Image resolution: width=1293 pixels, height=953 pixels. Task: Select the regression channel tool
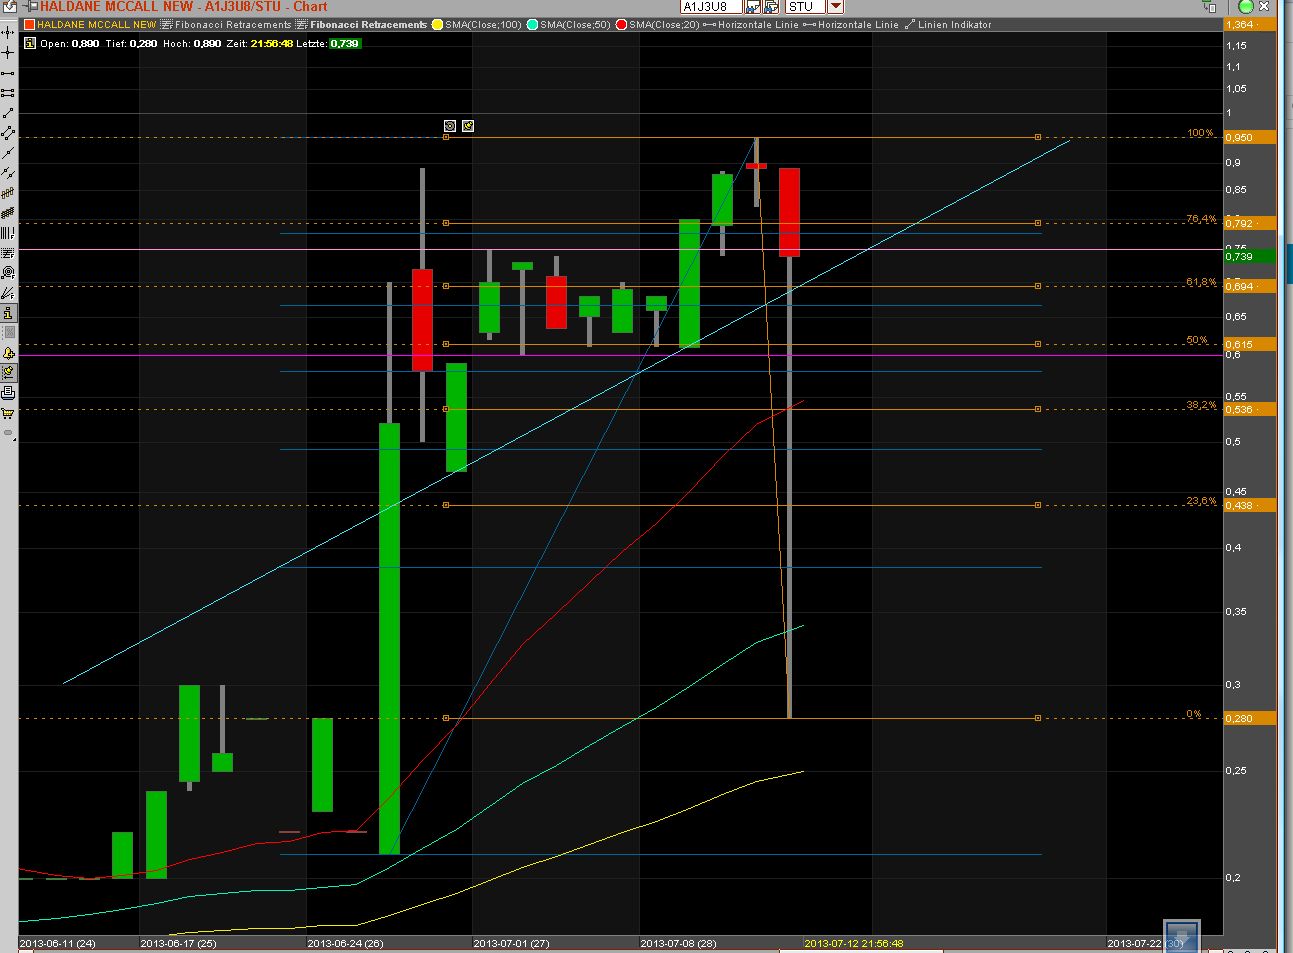pyautogui.click(x=8, y=193)
